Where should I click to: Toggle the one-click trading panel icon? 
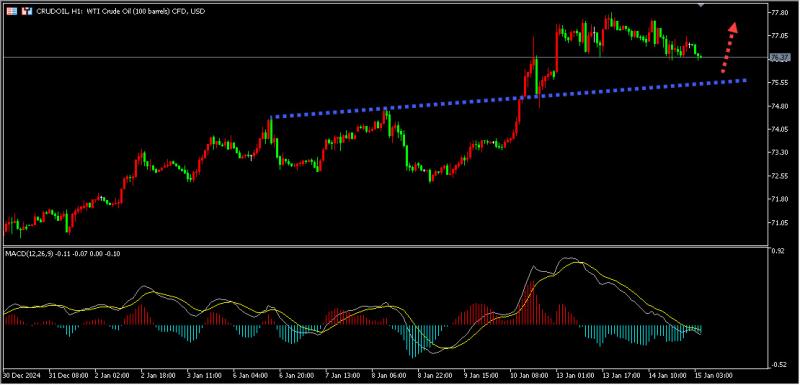coord(28,11)
